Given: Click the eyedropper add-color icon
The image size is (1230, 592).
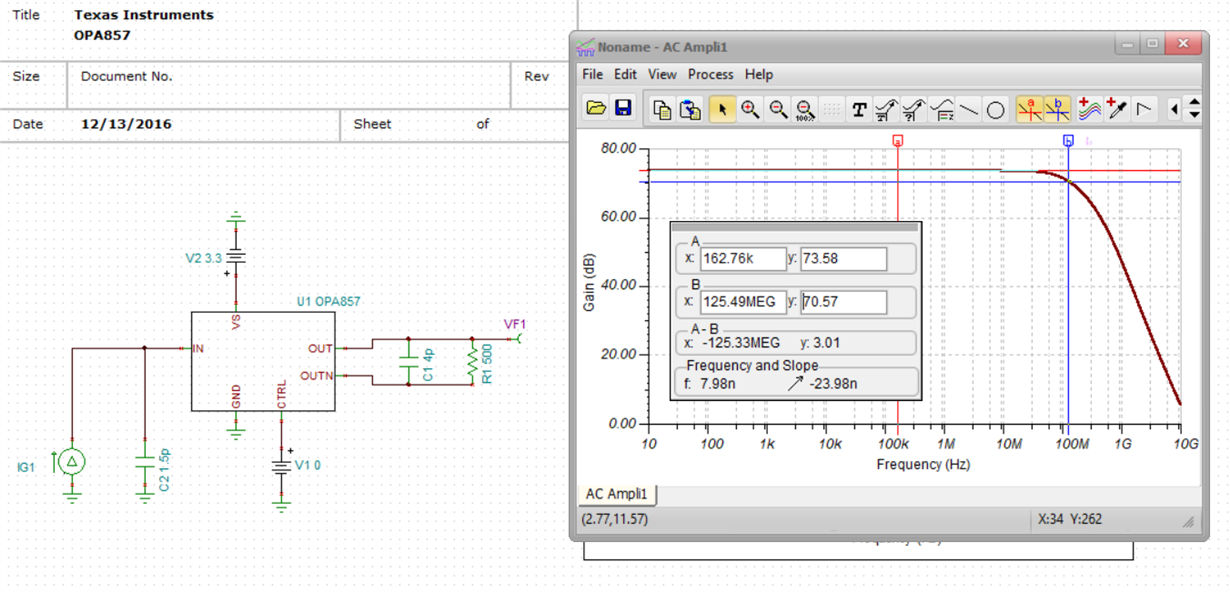Looking at the screenshot, I should pyautogui.click(x=1117, y=109).
